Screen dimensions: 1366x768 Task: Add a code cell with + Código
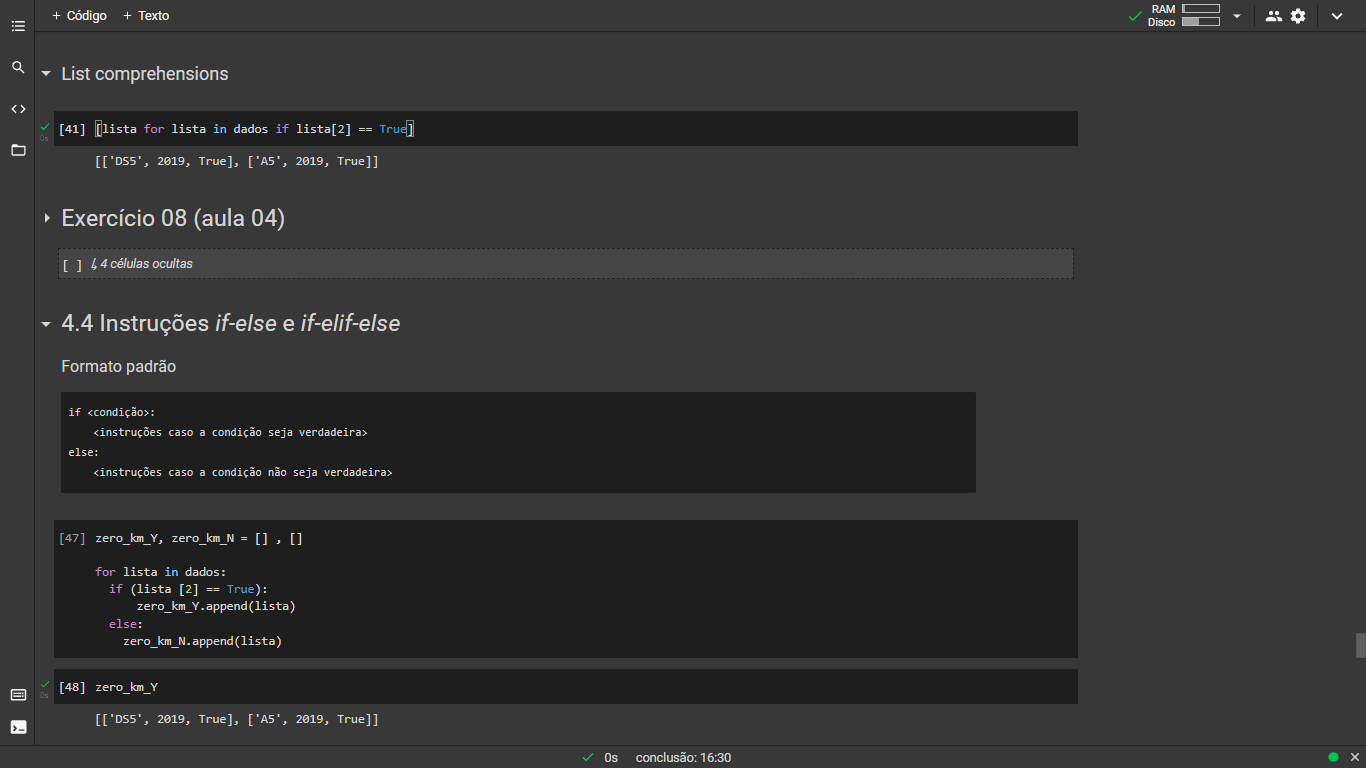tap(79, 16)
